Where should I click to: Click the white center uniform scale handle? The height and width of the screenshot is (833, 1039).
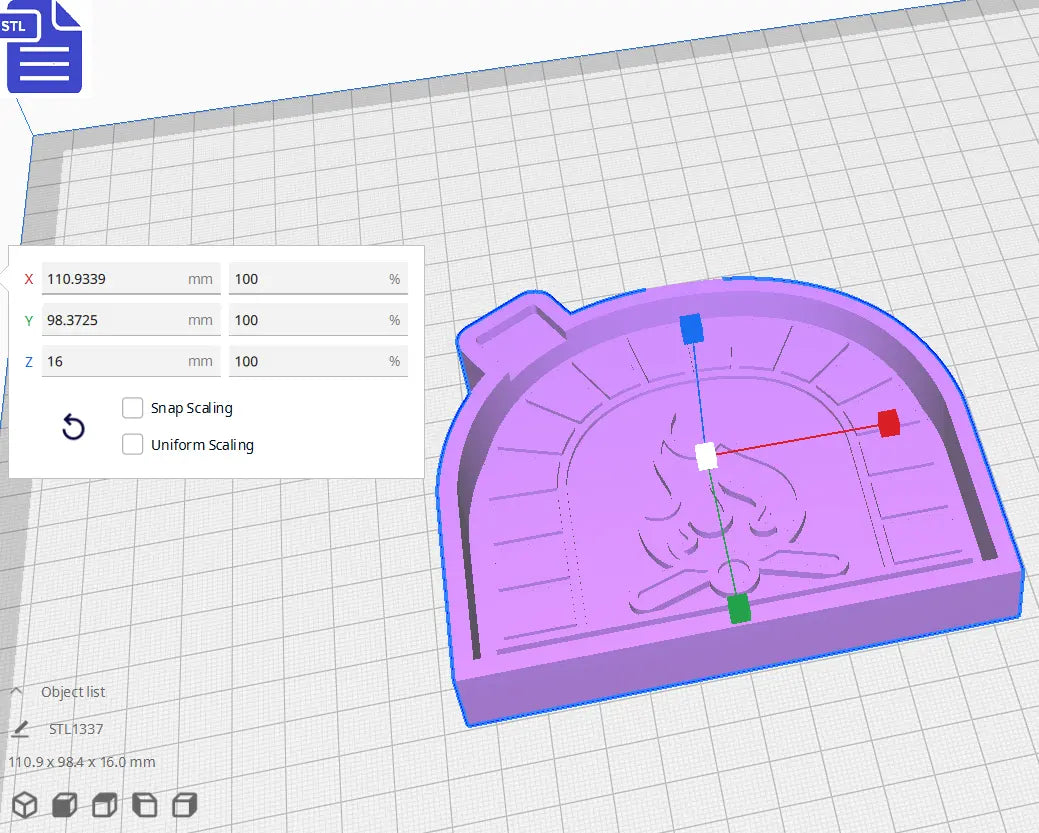click(x=705, y=457)
